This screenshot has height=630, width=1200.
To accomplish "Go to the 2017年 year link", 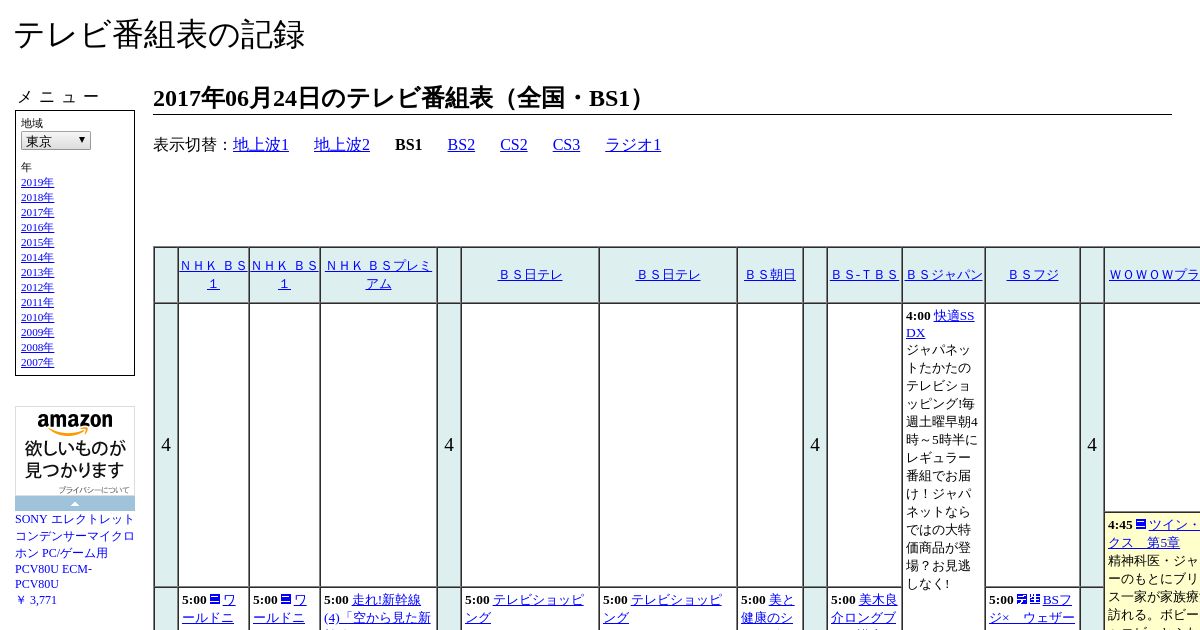I will tap(37, 213).
